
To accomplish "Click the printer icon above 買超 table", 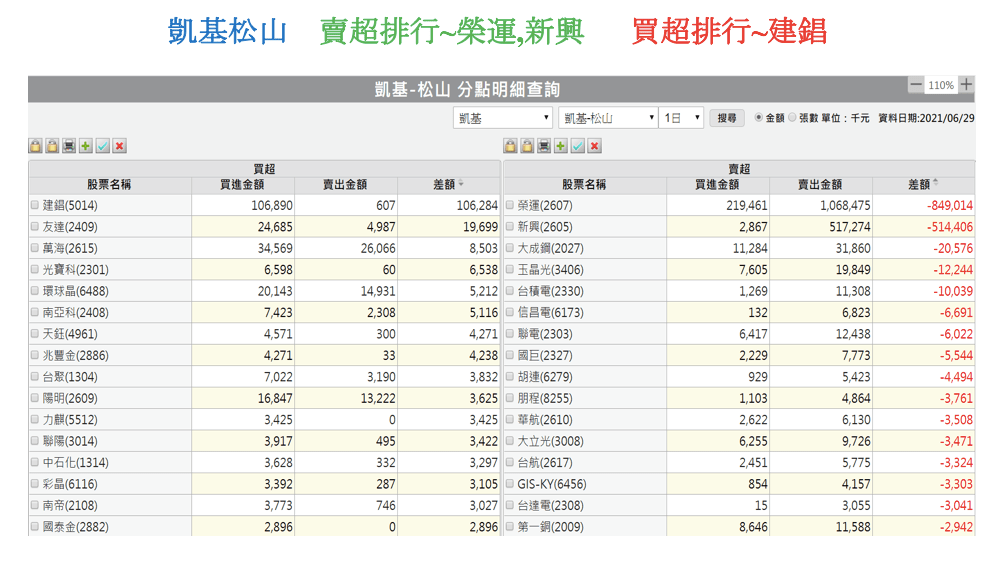I will (69, 146).
